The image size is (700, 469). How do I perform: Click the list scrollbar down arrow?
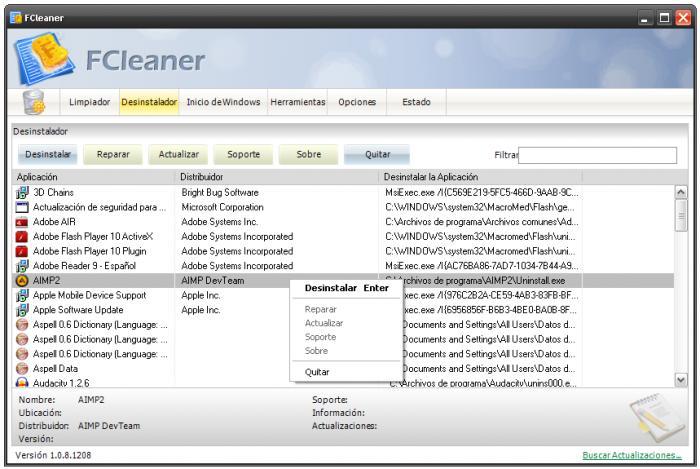pyautogui.click(x=681, y=380)
